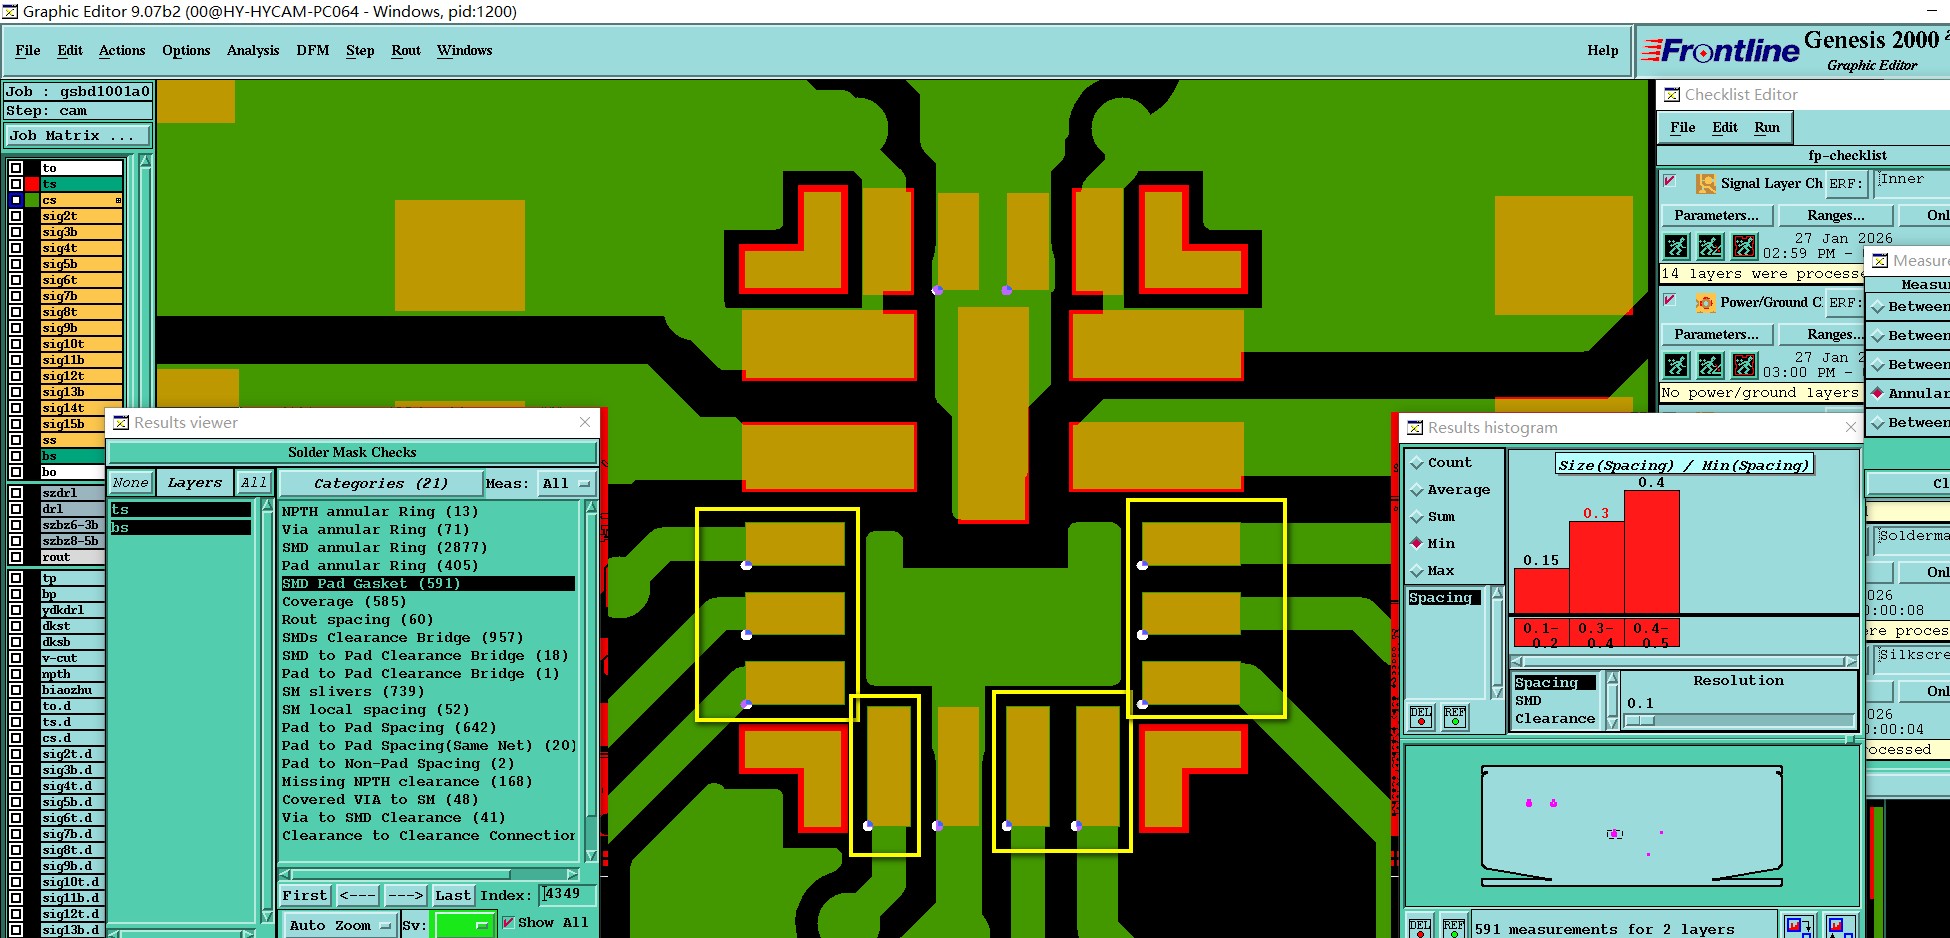The height and width of the screenshot is (938, 1950).
Task: Click REF icon at the histogram bottom bar
Action: pyautogui.click(x=1454, y=927)
